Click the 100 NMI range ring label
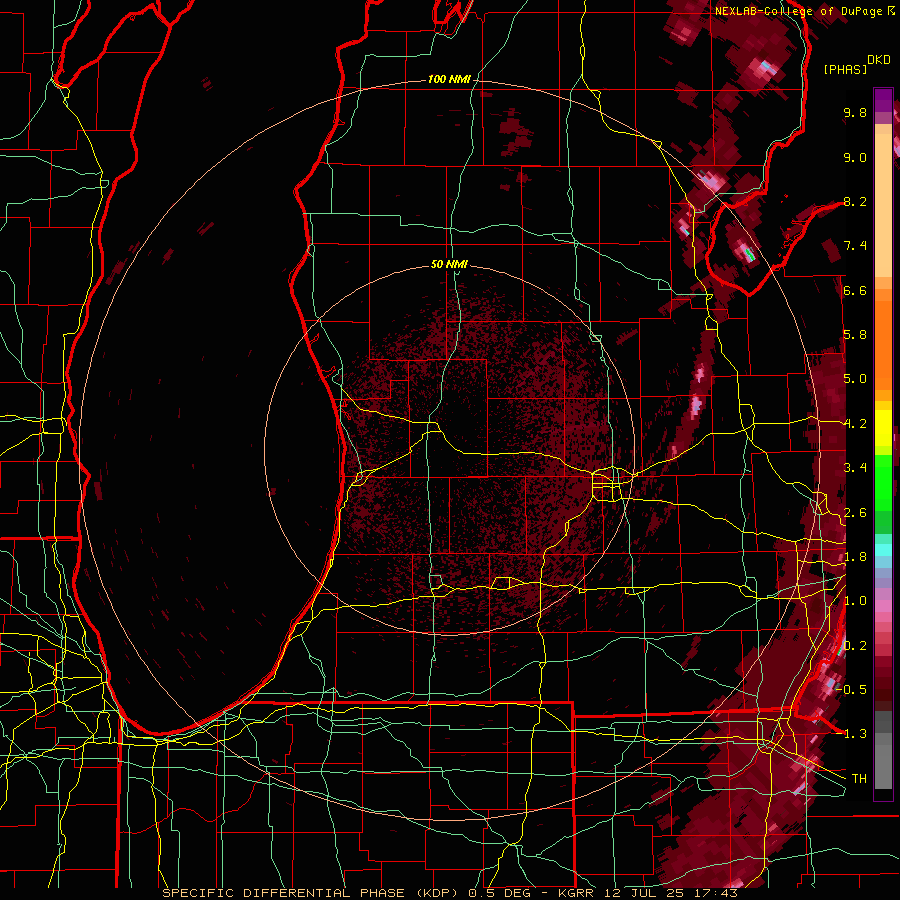Viewport: 900px width, 900px height. pyautogui.click(x=449, y=79)
